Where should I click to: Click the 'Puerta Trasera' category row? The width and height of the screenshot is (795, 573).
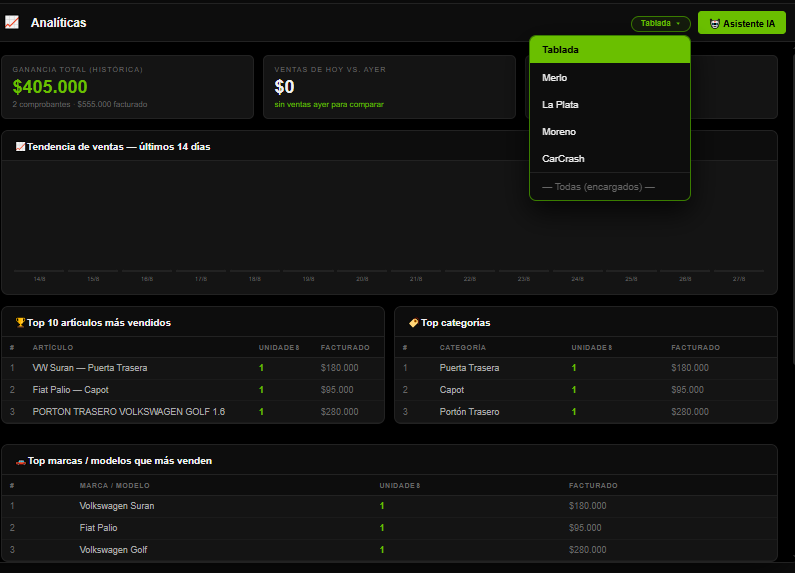pos(586,368)
